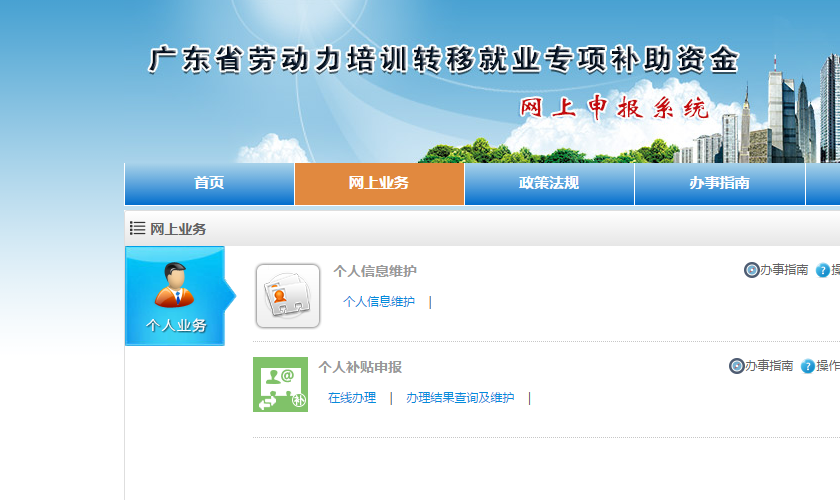Switch to the 办事指南 navigation tab
This screenshot has height=500, width=840.
pos(719,183)
